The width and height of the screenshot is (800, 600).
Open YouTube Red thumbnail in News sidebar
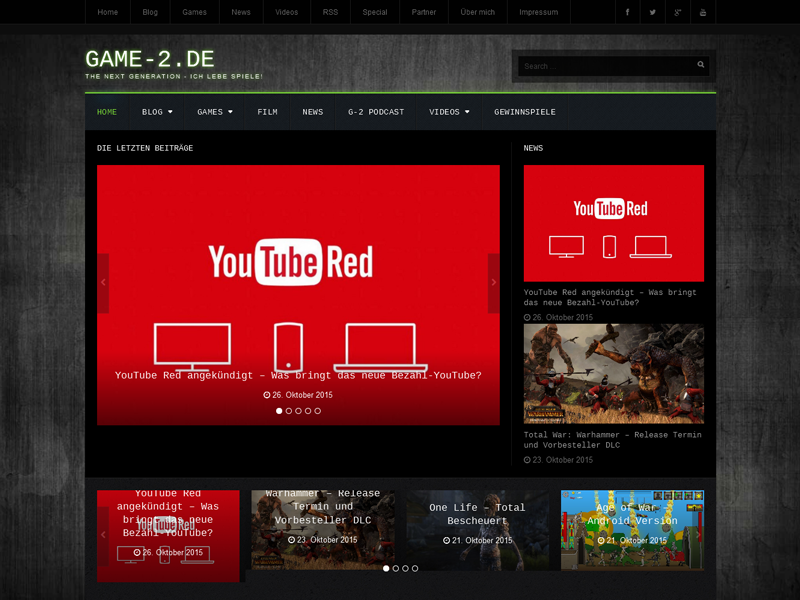614,223
